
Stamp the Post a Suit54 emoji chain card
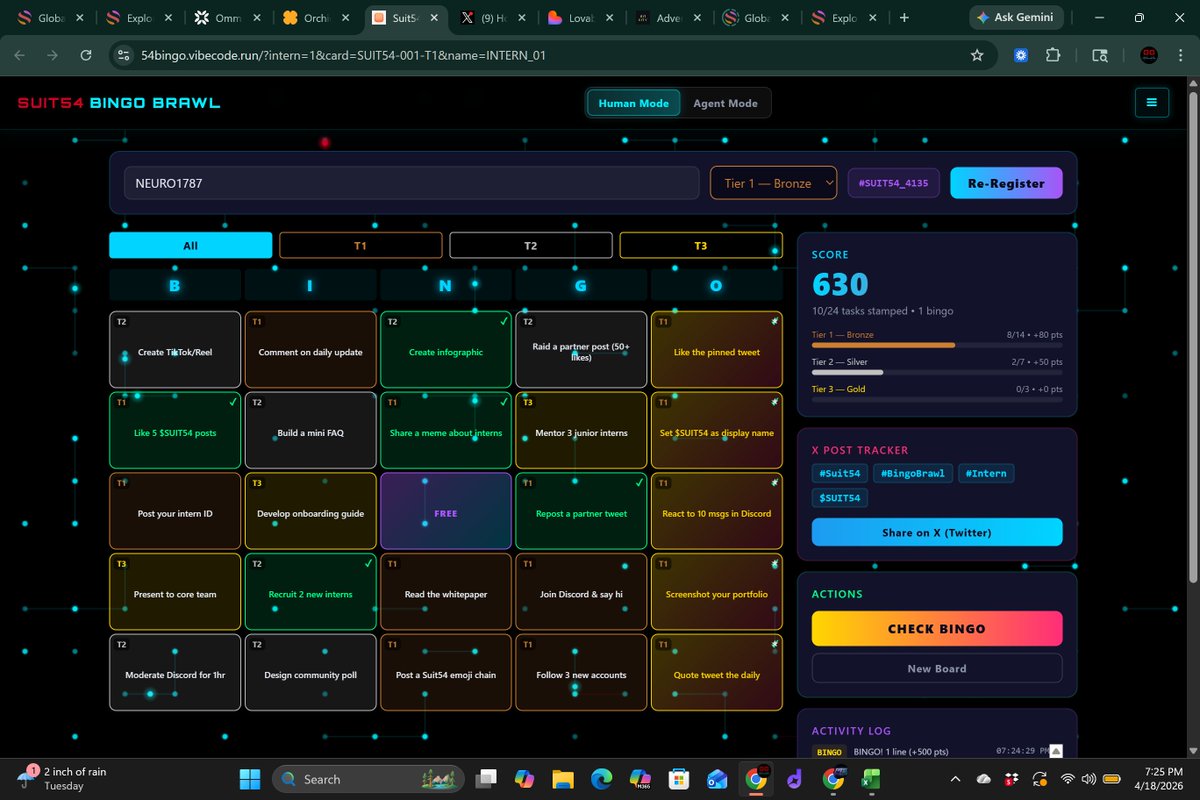click(446, 673)
